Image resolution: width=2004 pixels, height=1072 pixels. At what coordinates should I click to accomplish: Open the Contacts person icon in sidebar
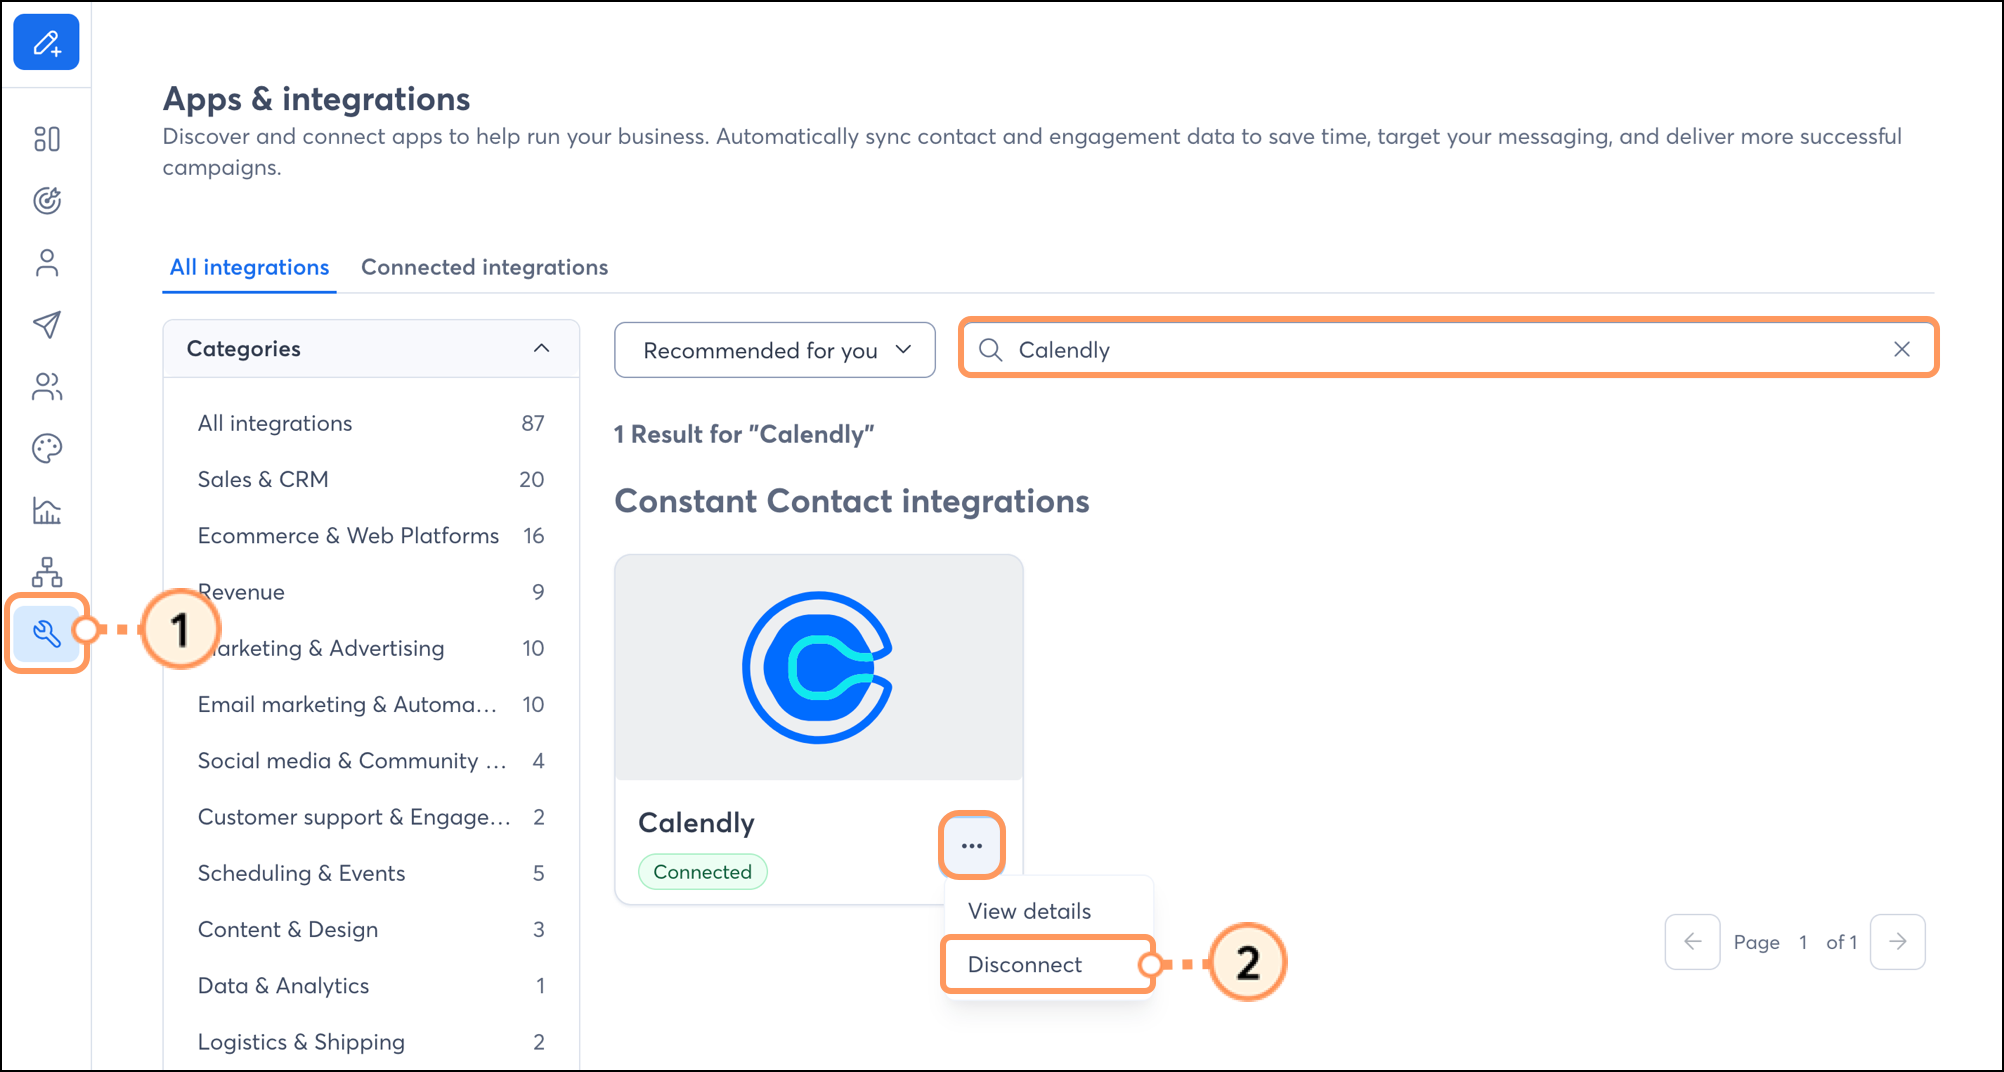coord(47,263)
